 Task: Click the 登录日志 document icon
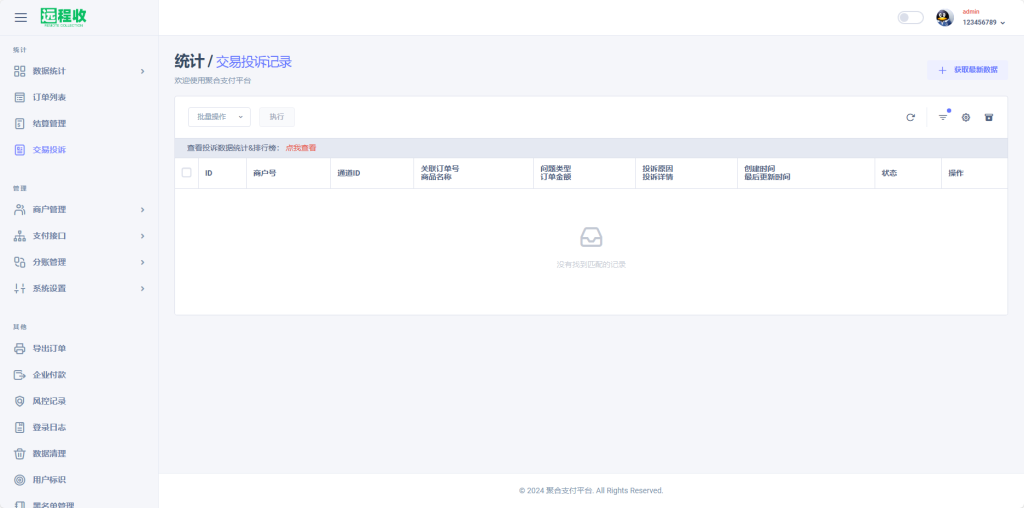tap(20, 427)
